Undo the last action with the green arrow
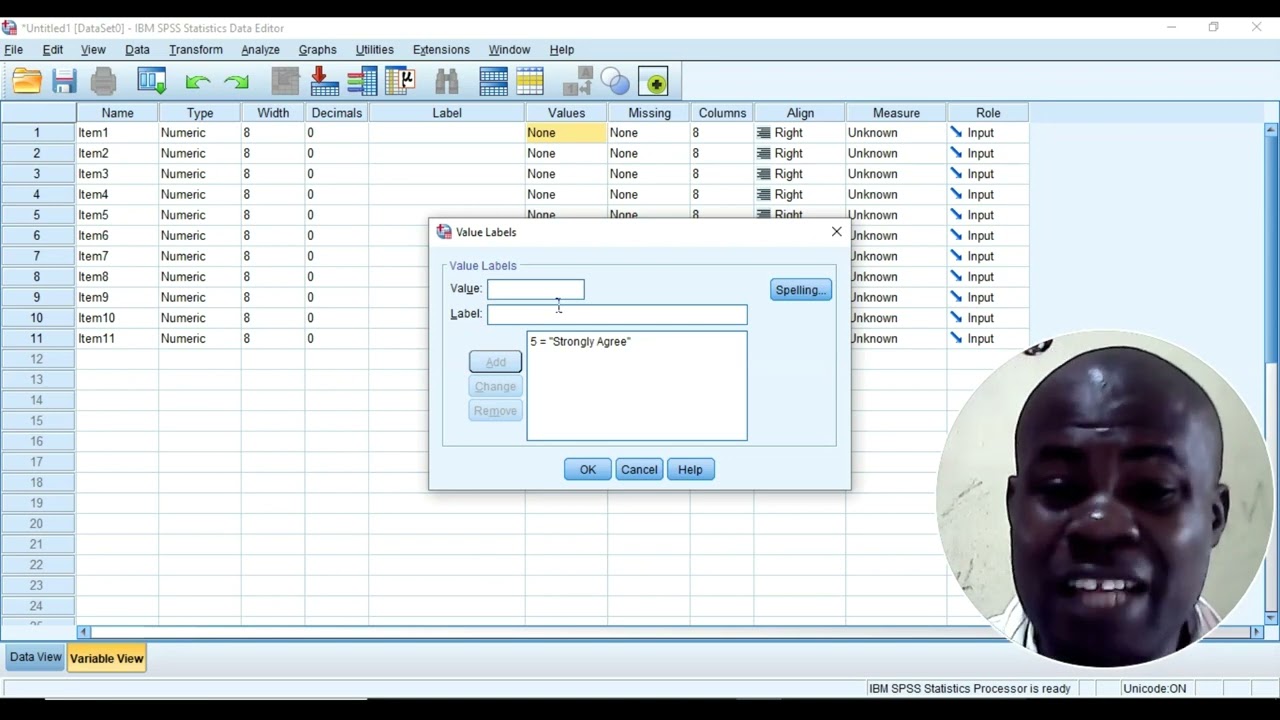The image size is (1280, 720). tap(198, 82)
